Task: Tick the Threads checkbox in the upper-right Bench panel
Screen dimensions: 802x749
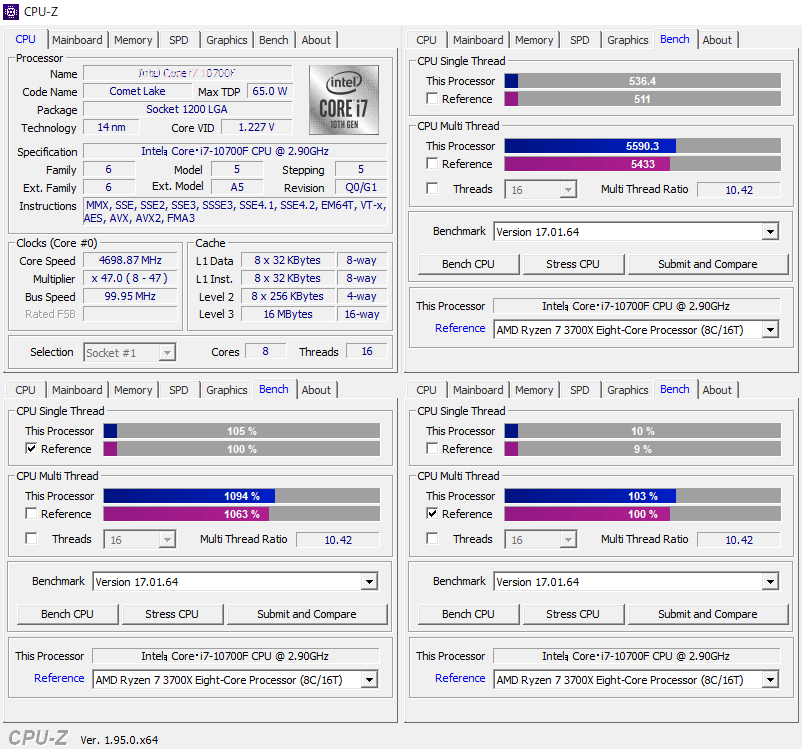Action: (432, 188)
